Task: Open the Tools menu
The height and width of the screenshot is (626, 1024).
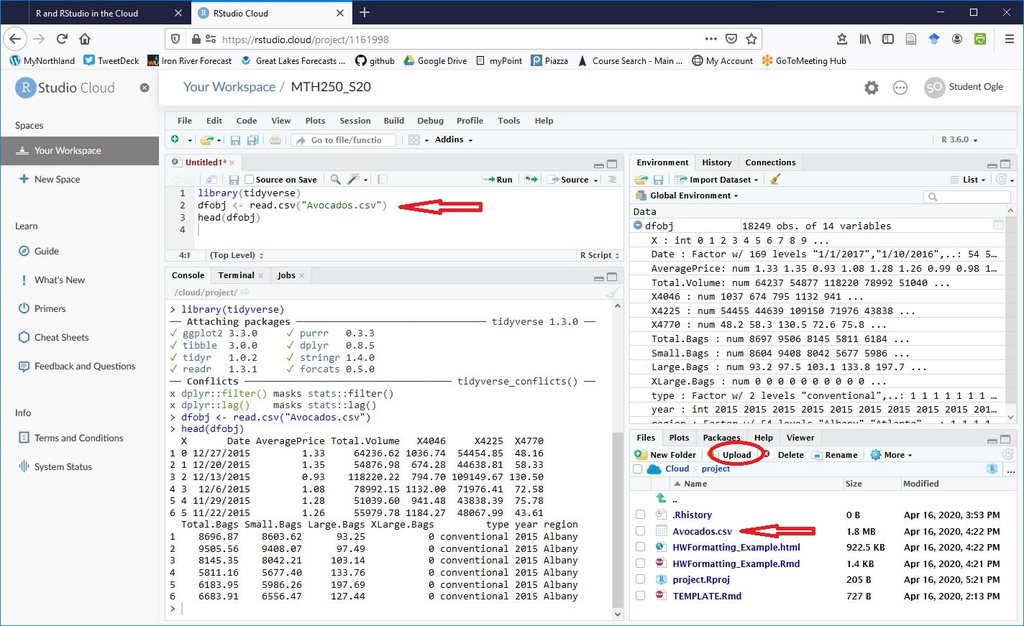Action: click(x=509, y=121)
